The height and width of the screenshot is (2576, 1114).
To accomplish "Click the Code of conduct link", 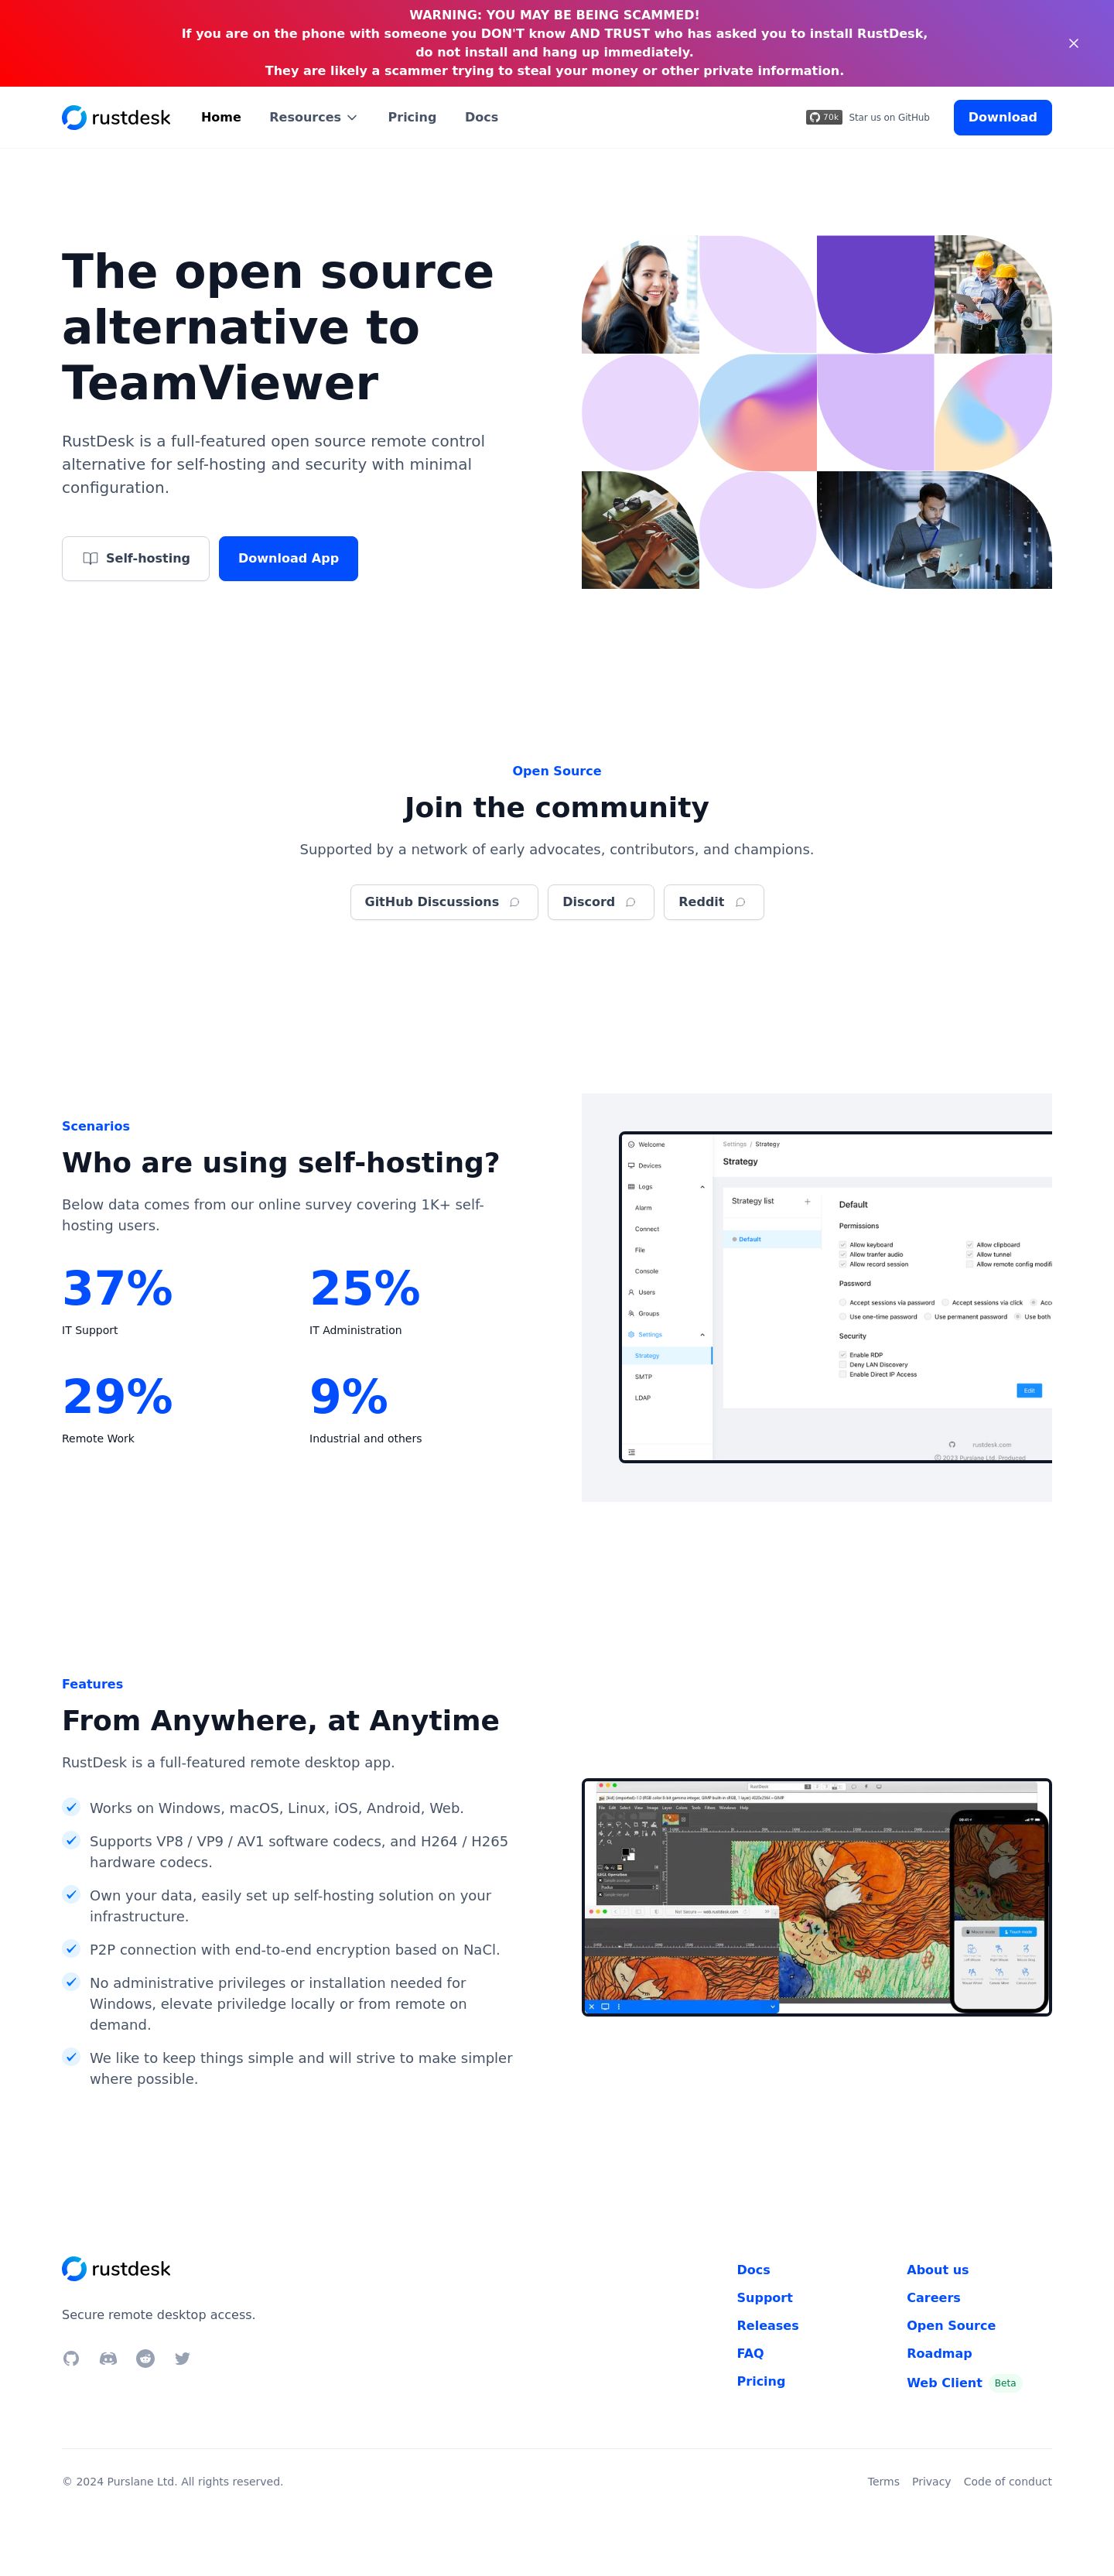I will point(1007,2481).
